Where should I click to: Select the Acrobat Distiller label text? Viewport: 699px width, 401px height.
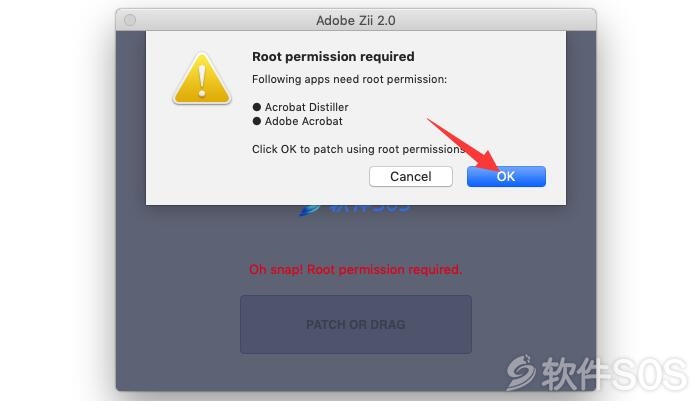pyautogui.click(x=306, y=107)
